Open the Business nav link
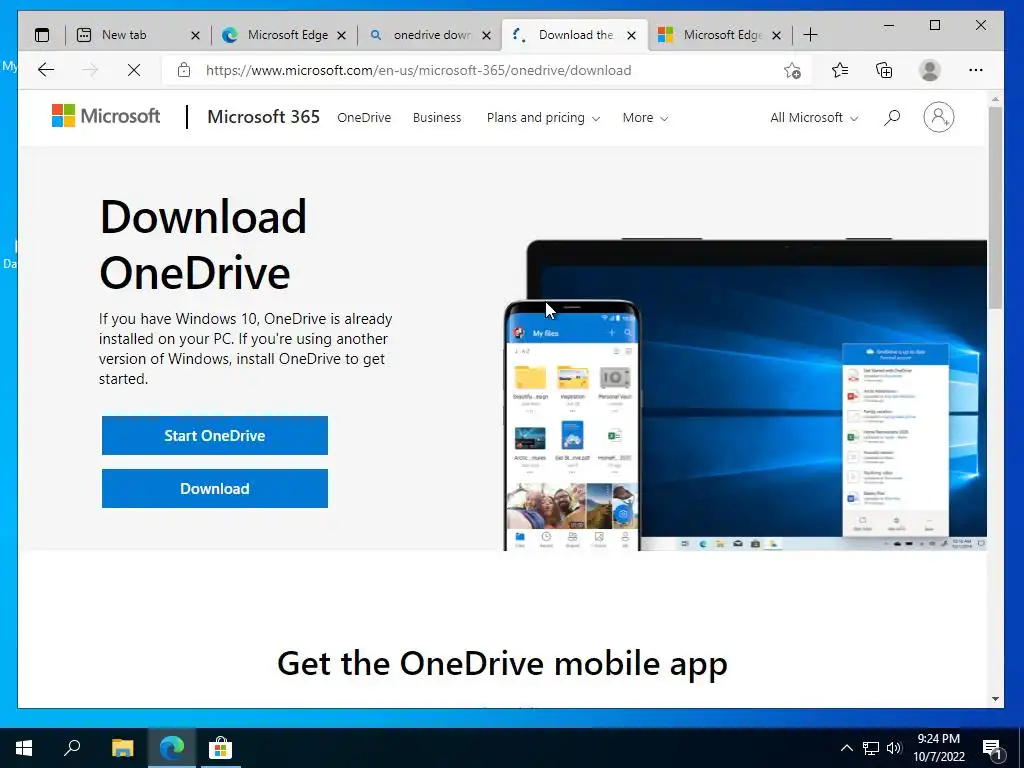The image size is (1024, 768). pyautogui.click(x=437, y=118)
